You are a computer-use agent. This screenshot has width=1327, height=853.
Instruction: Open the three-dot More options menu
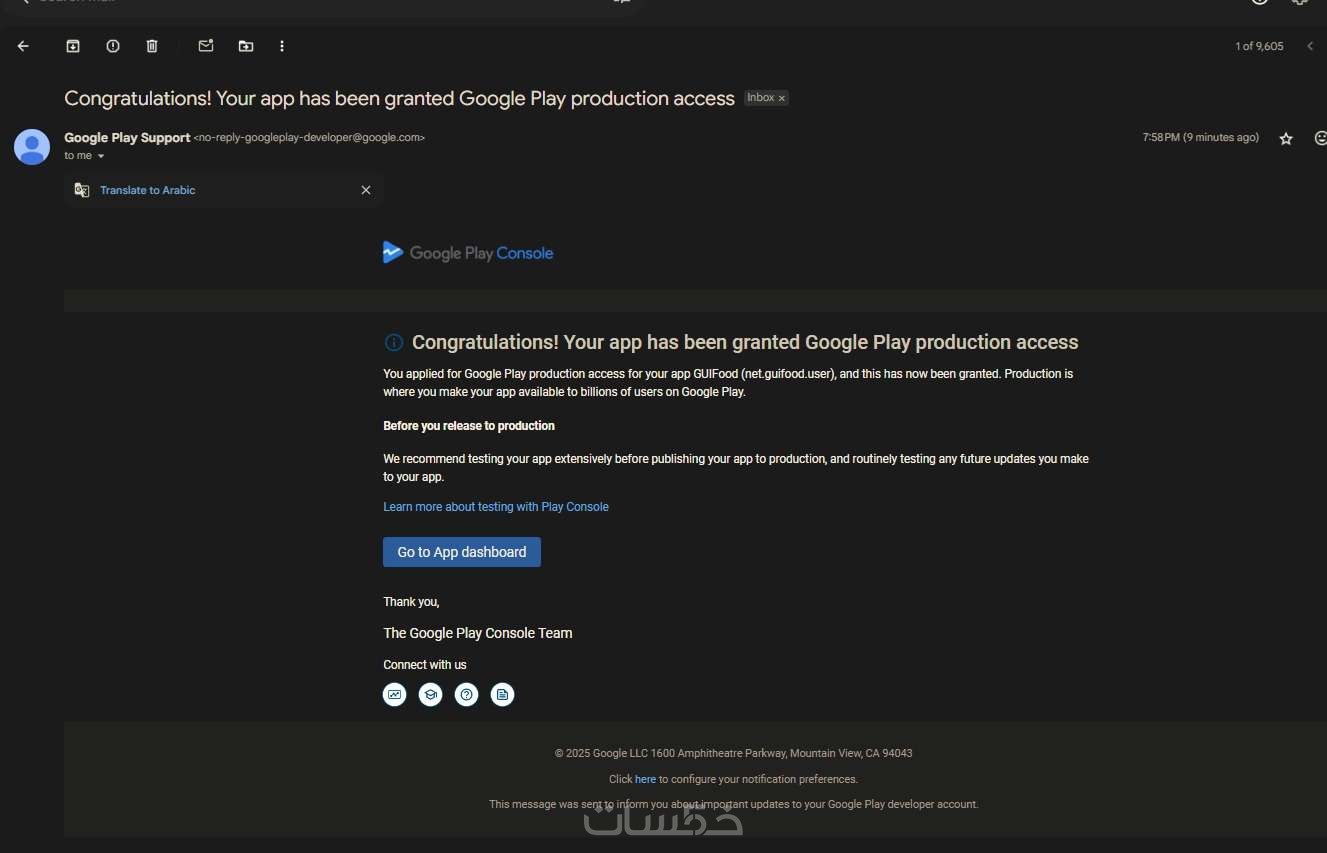(282, 46)
